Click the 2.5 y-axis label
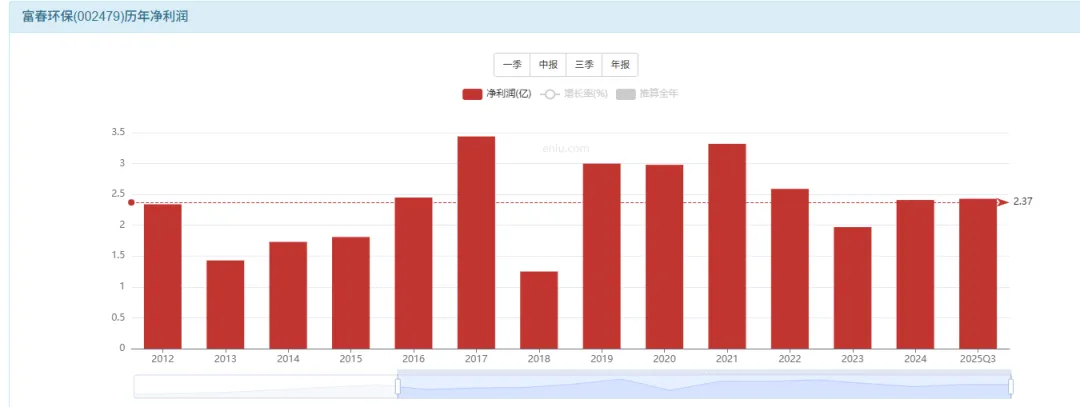 (118, 194)
